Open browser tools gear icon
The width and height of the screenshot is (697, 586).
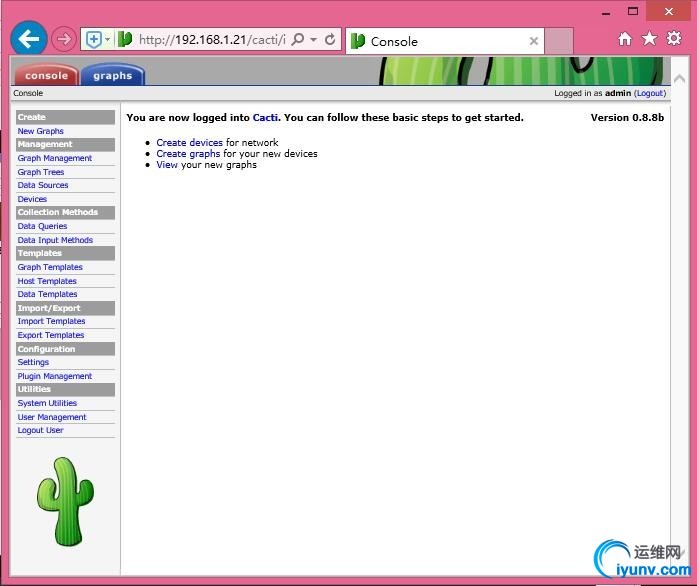[674, 39]
